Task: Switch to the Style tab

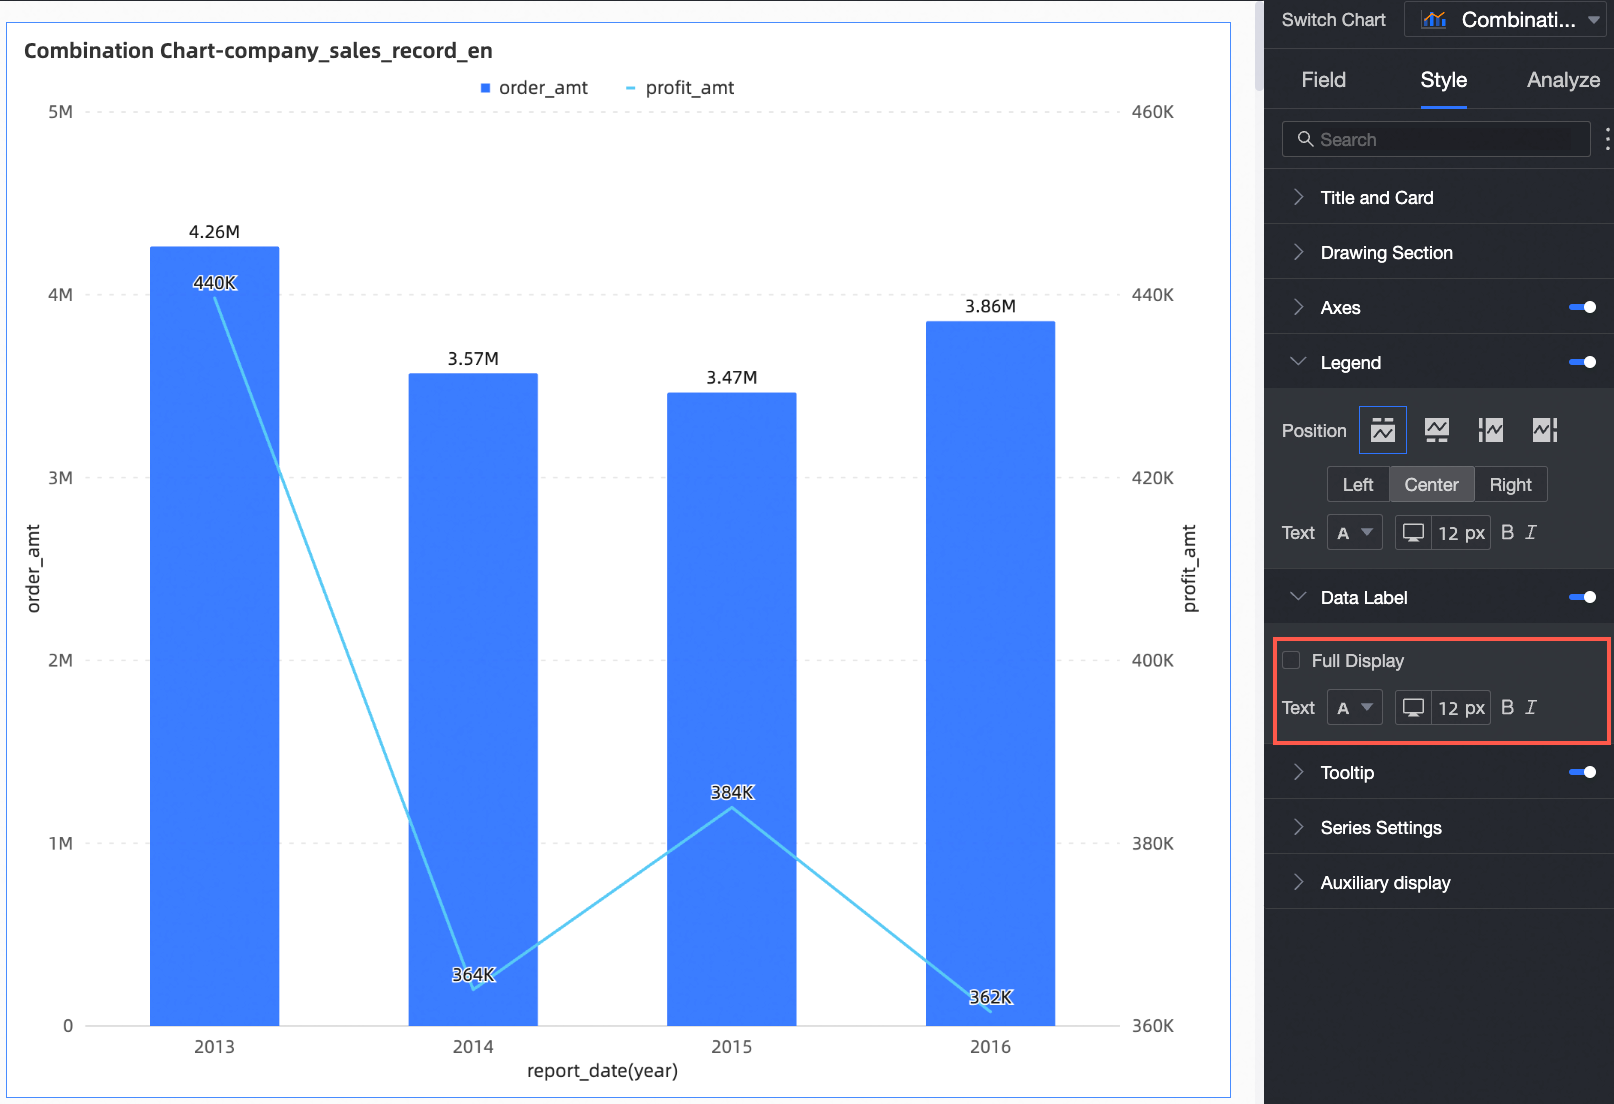Action: tap(1443, 80)
